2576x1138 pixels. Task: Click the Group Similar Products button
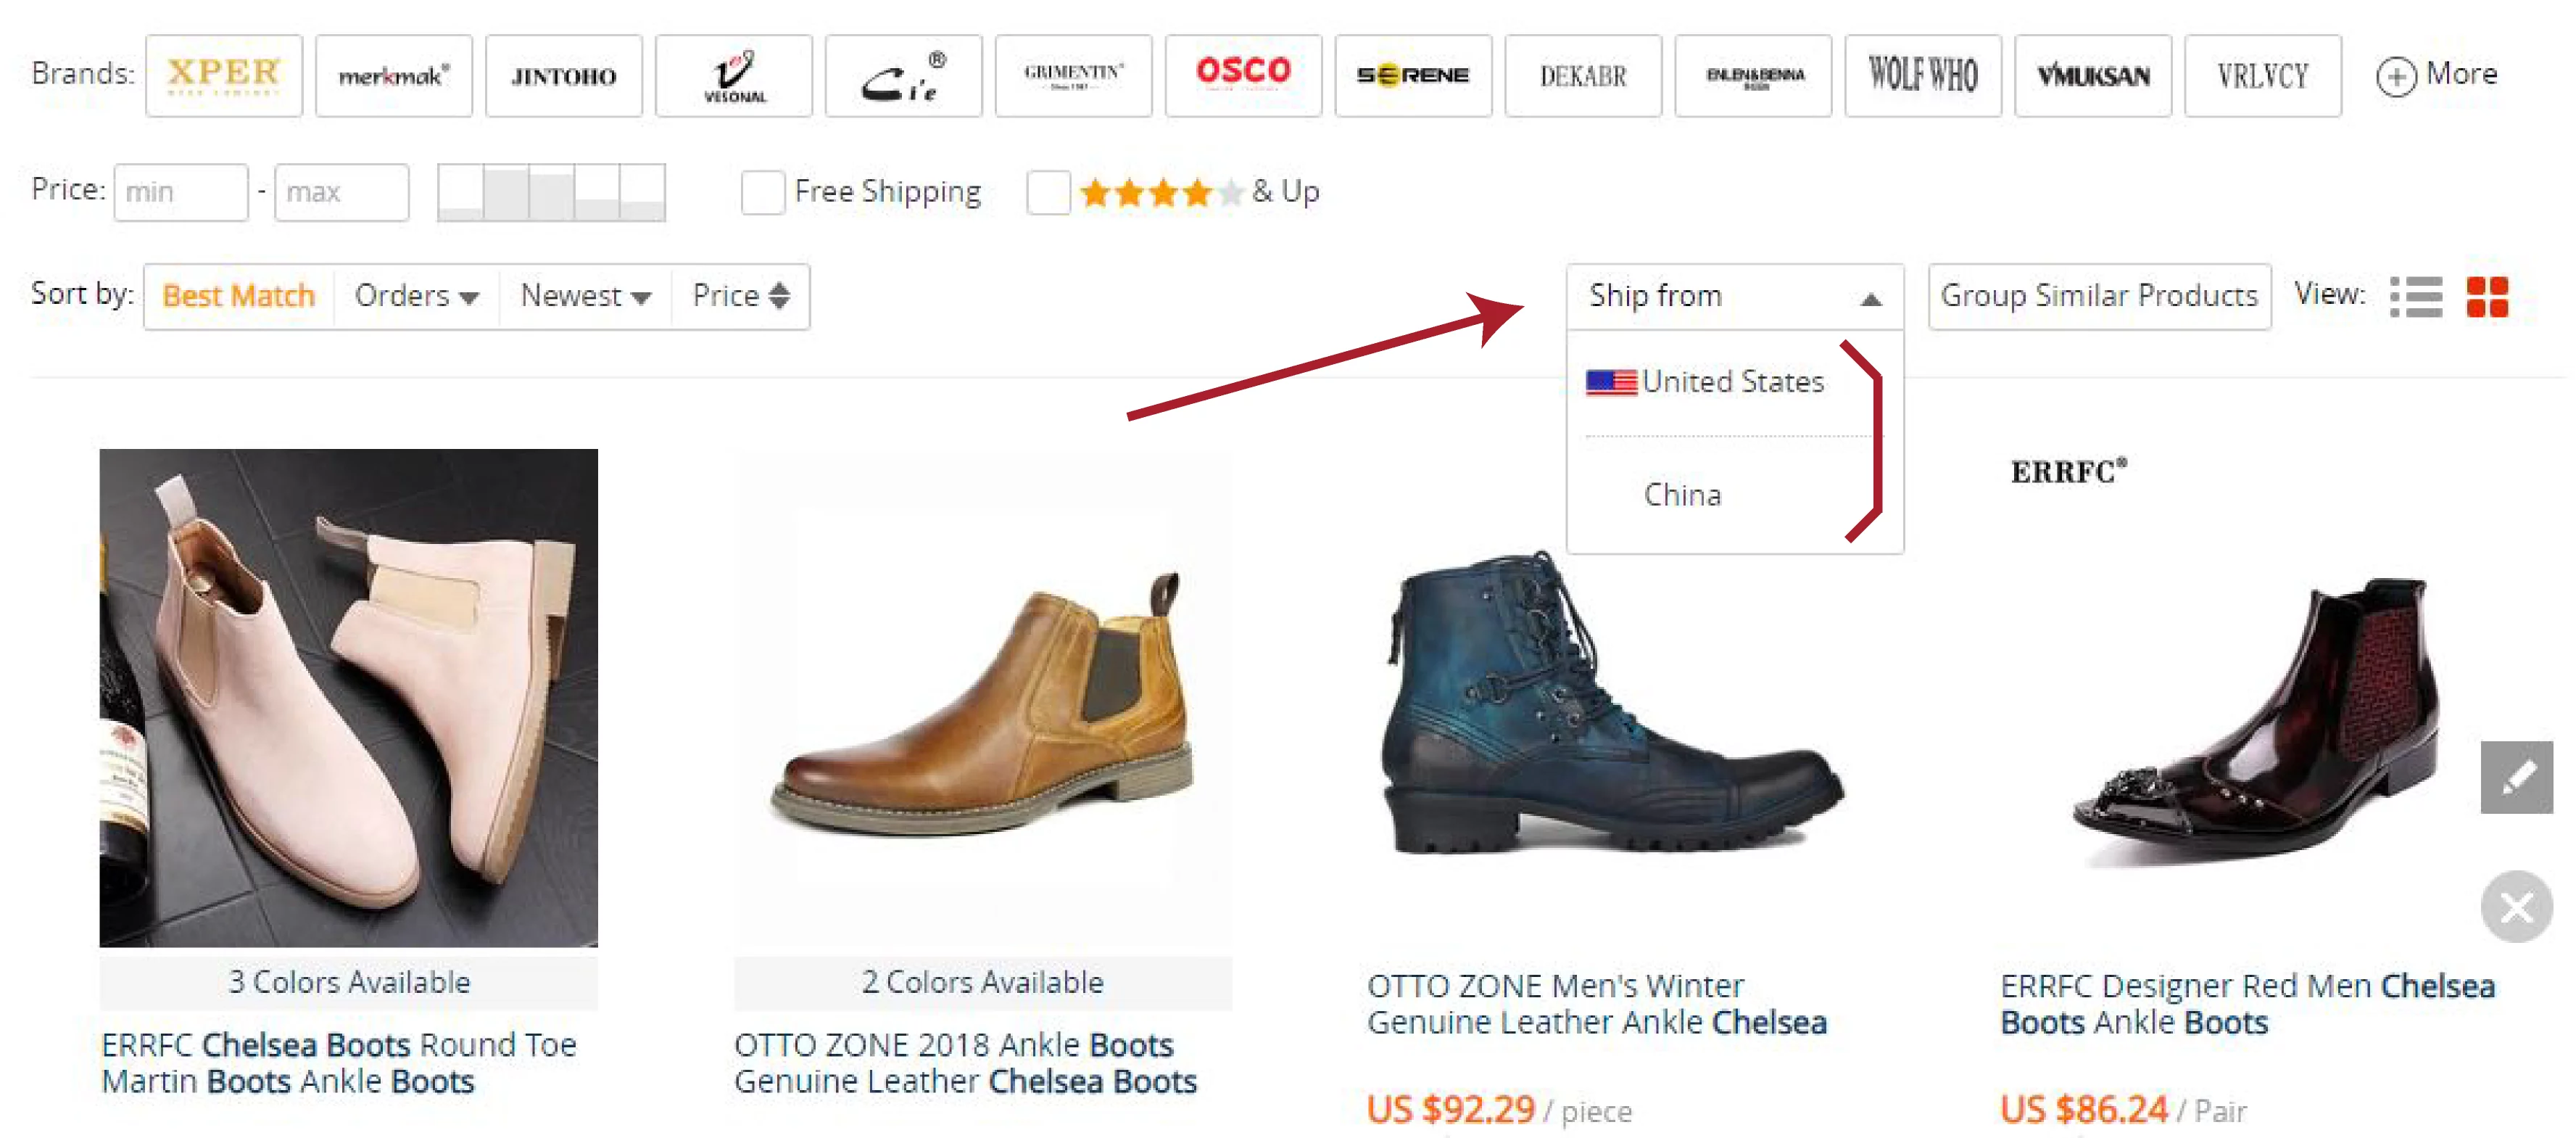click(x=2098, y=295)
